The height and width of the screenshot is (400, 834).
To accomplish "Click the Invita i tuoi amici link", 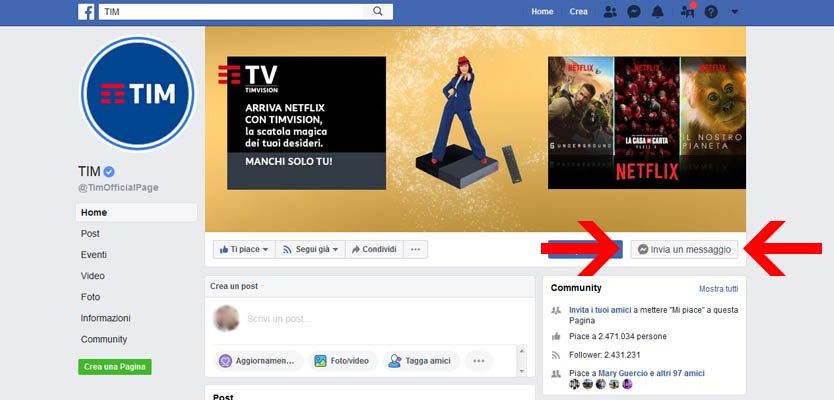I will [600, 310].
